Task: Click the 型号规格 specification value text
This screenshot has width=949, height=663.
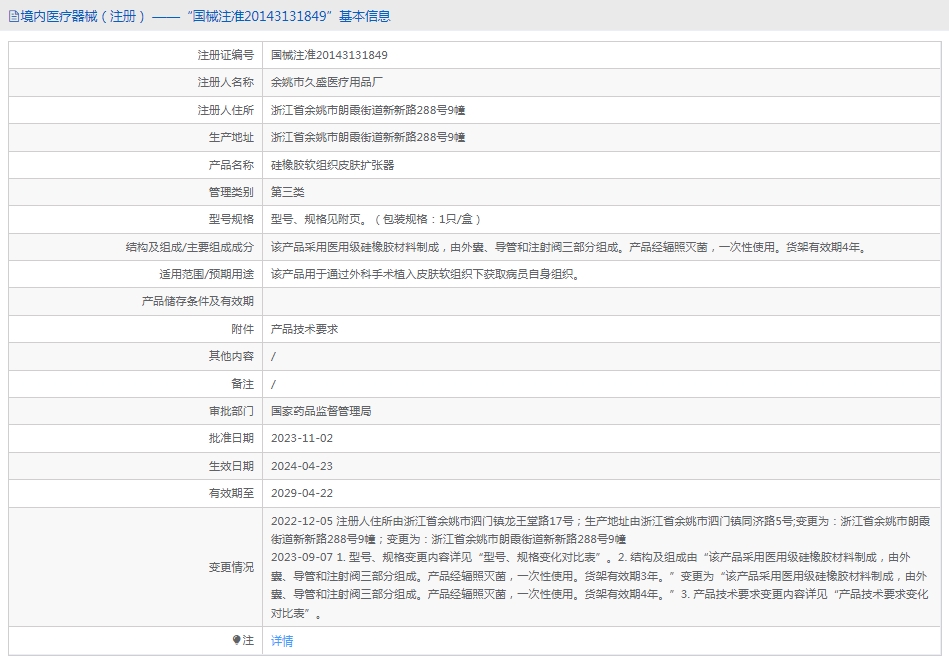Action: pos(376,219)
